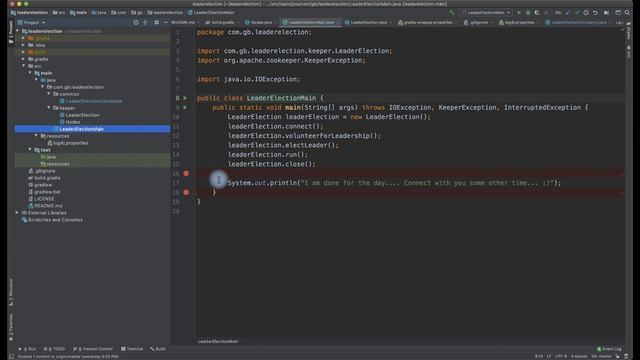The height and width of the screenshot is (360, 640).
Task: Open the Project Structure window icon
Action: [618, 13]
